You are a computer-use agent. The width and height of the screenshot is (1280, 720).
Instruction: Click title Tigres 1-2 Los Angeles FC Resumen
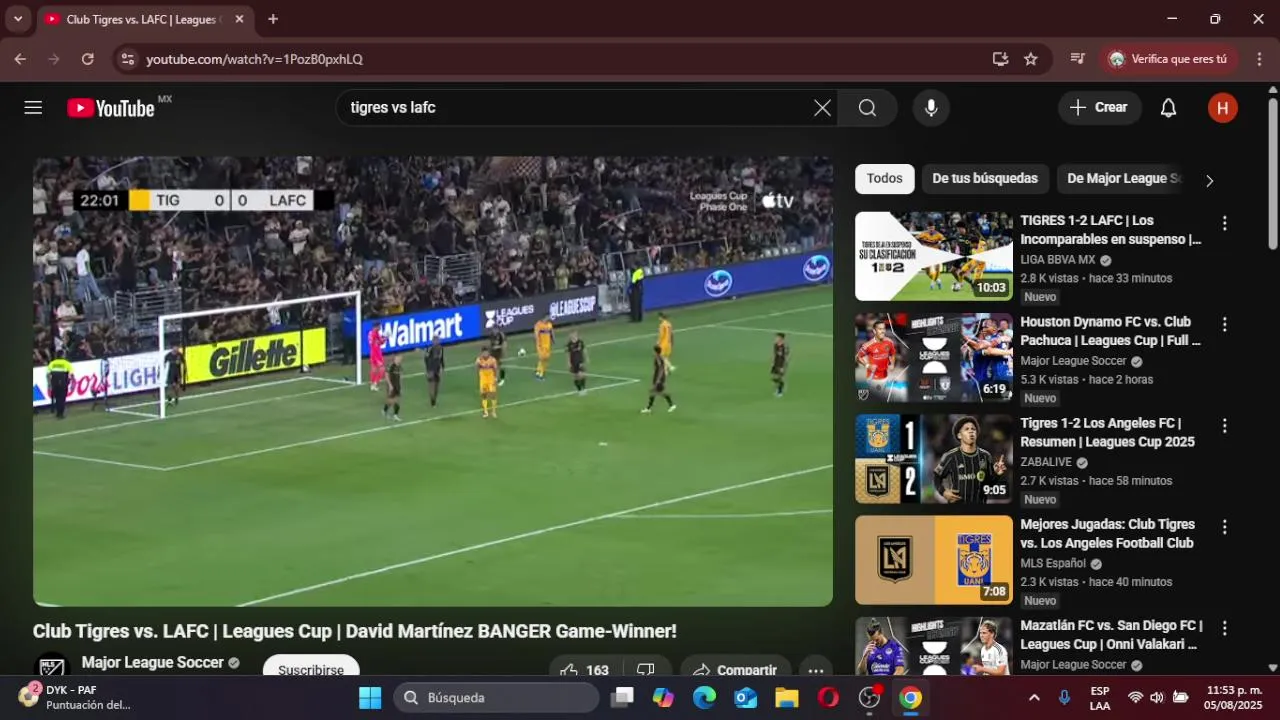[1107, 432]
